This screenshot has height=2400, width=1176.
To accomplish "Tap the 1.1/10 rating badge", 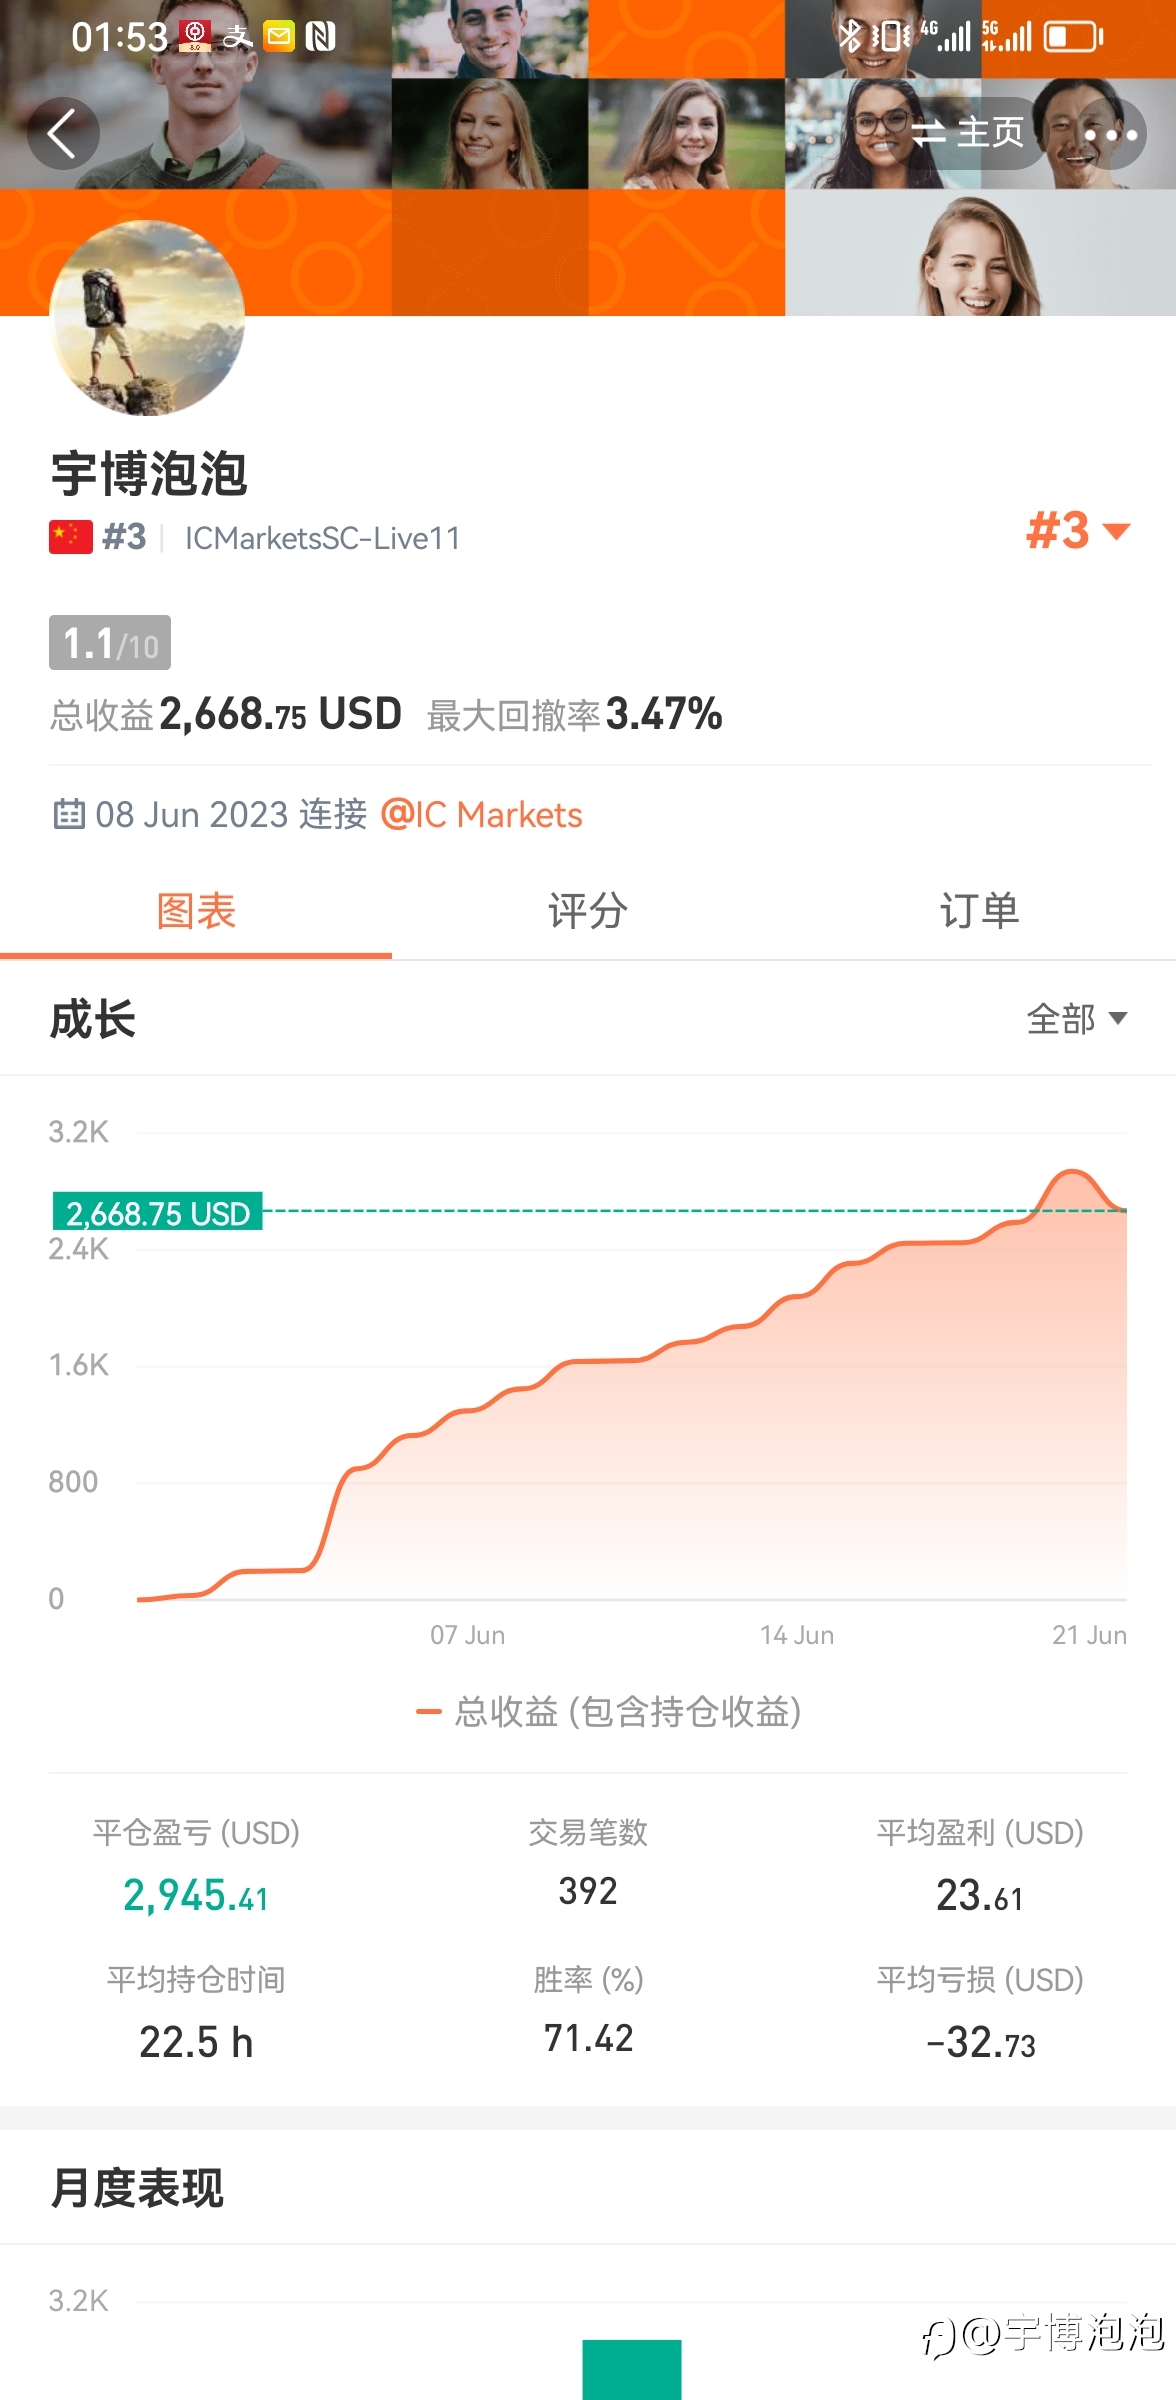I will tap(110, 643).
